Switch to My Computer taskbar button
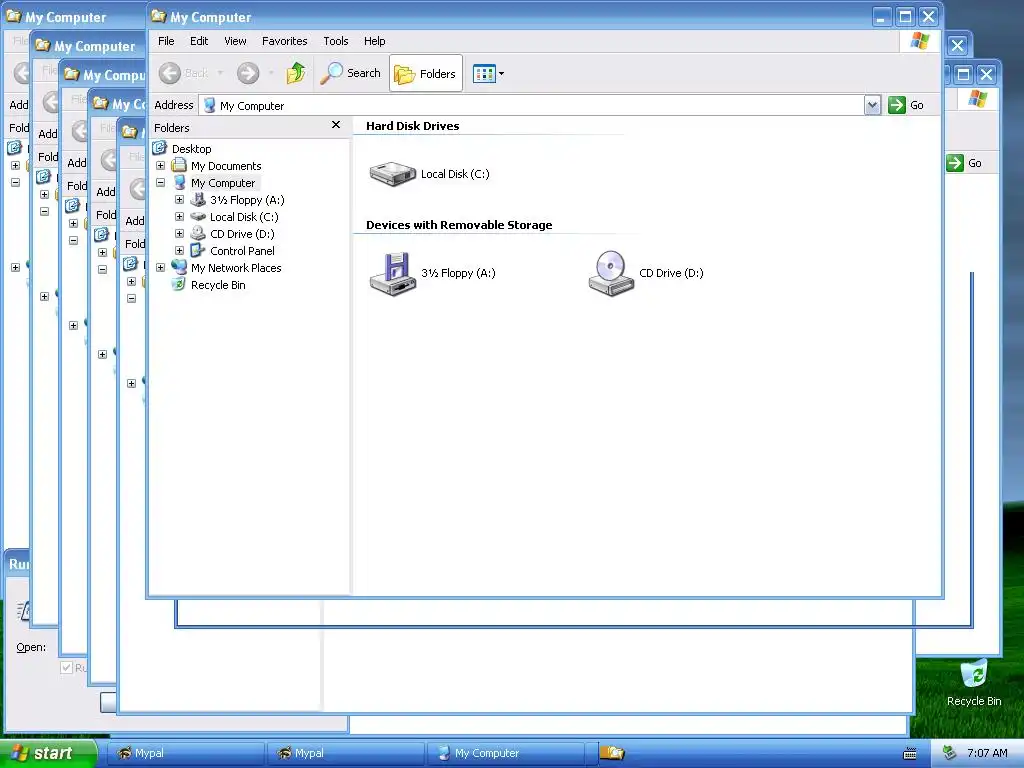This screenshot has height=768, width=1024. [x=506, y=753]
